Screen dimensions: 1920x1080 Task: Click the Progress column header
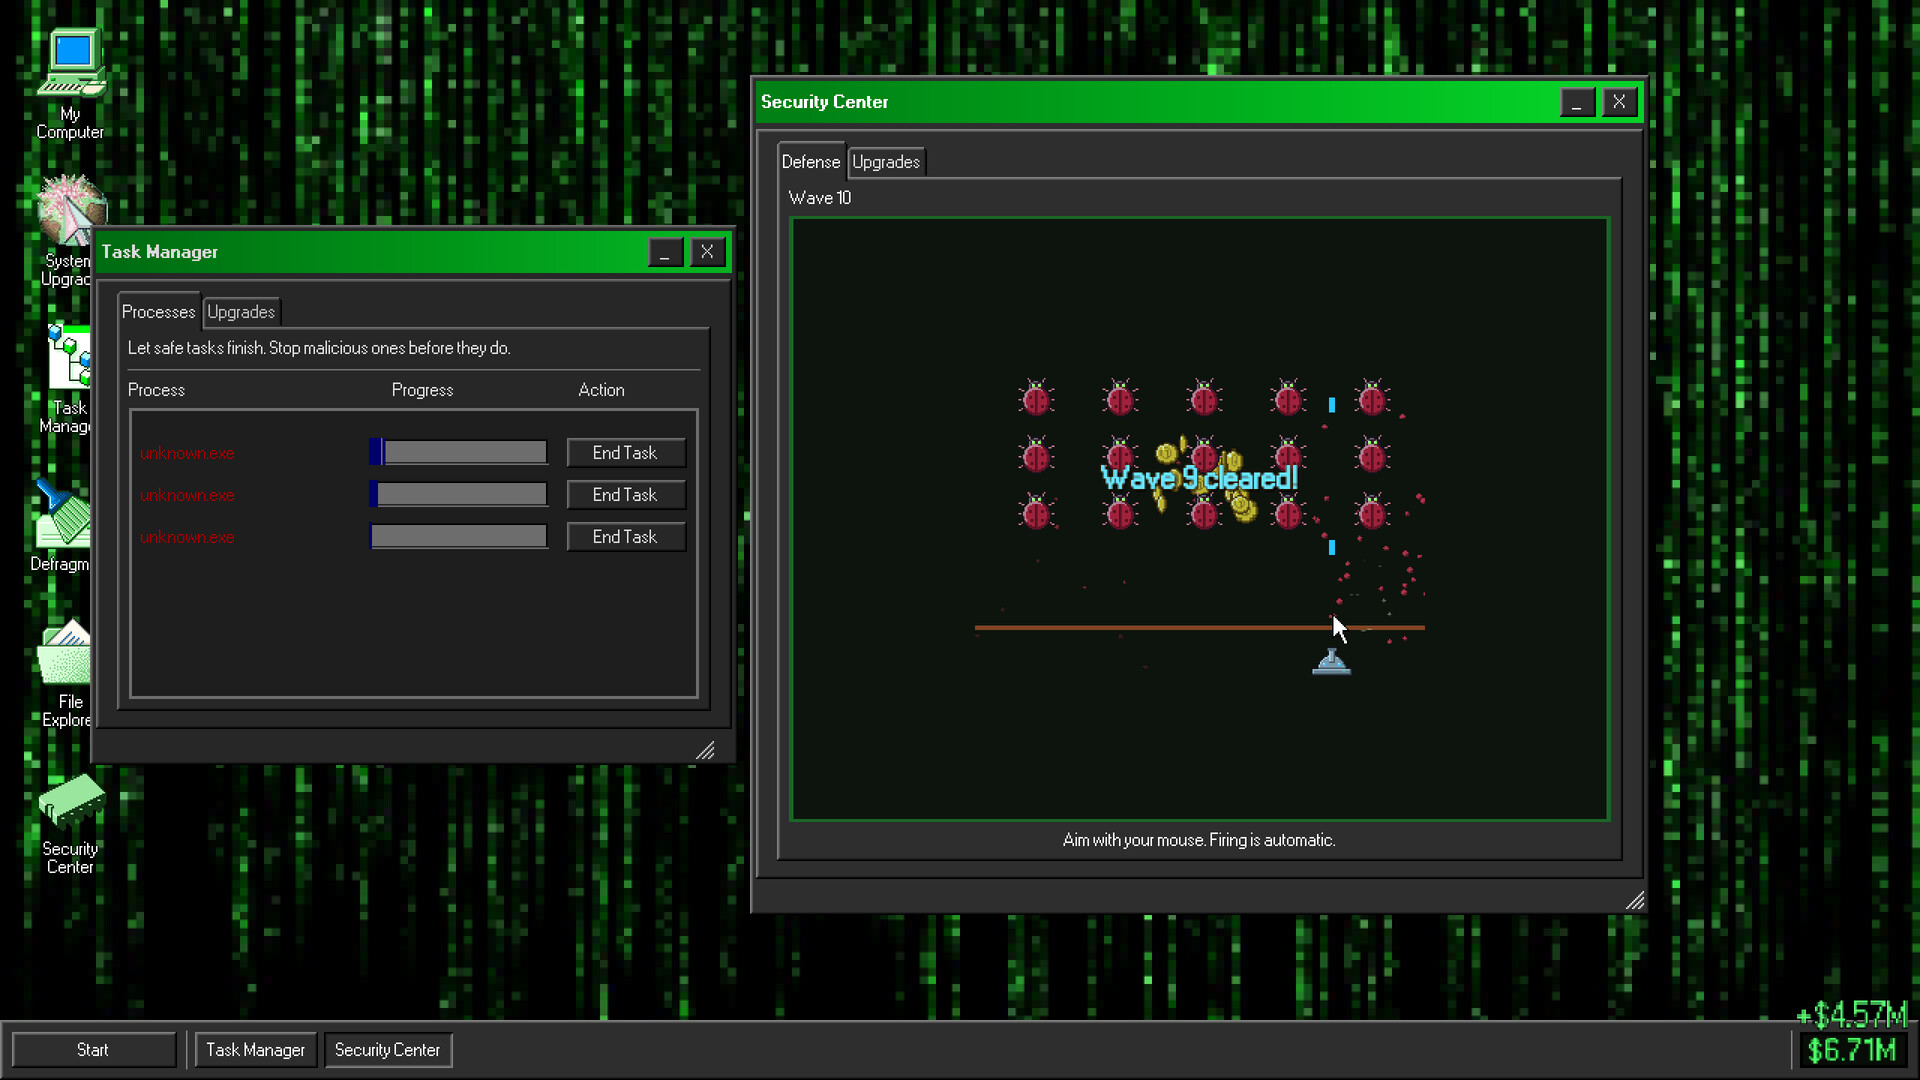pos(422,390)
